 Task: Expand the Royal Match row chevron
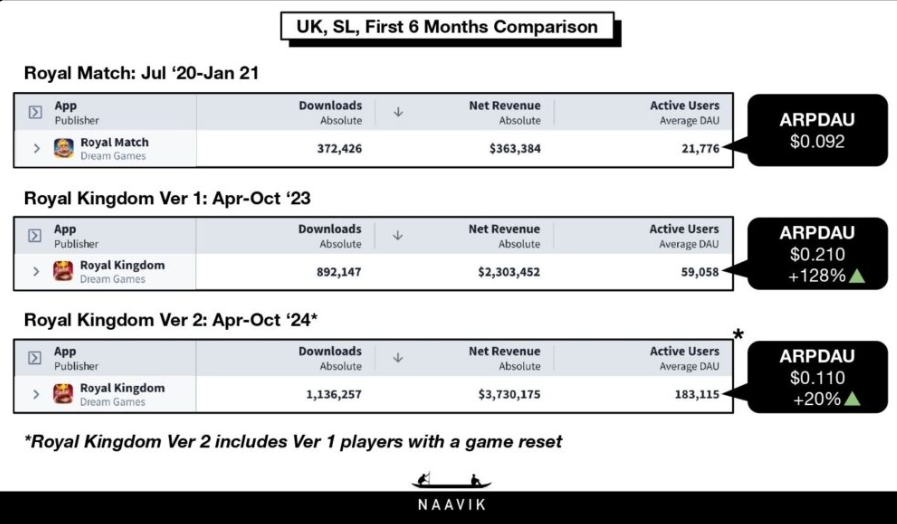(x=37, y=149)
